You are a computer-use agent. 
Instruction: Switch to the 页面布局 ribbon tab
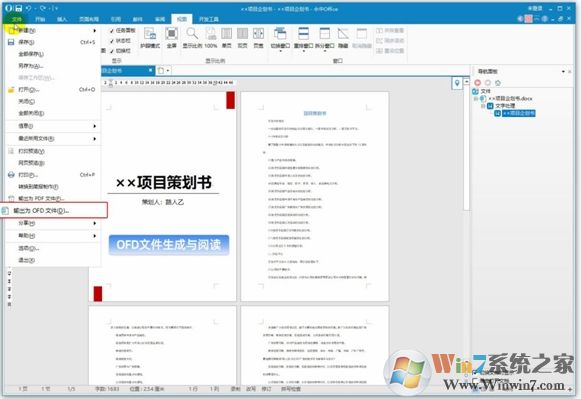(89, 19)
